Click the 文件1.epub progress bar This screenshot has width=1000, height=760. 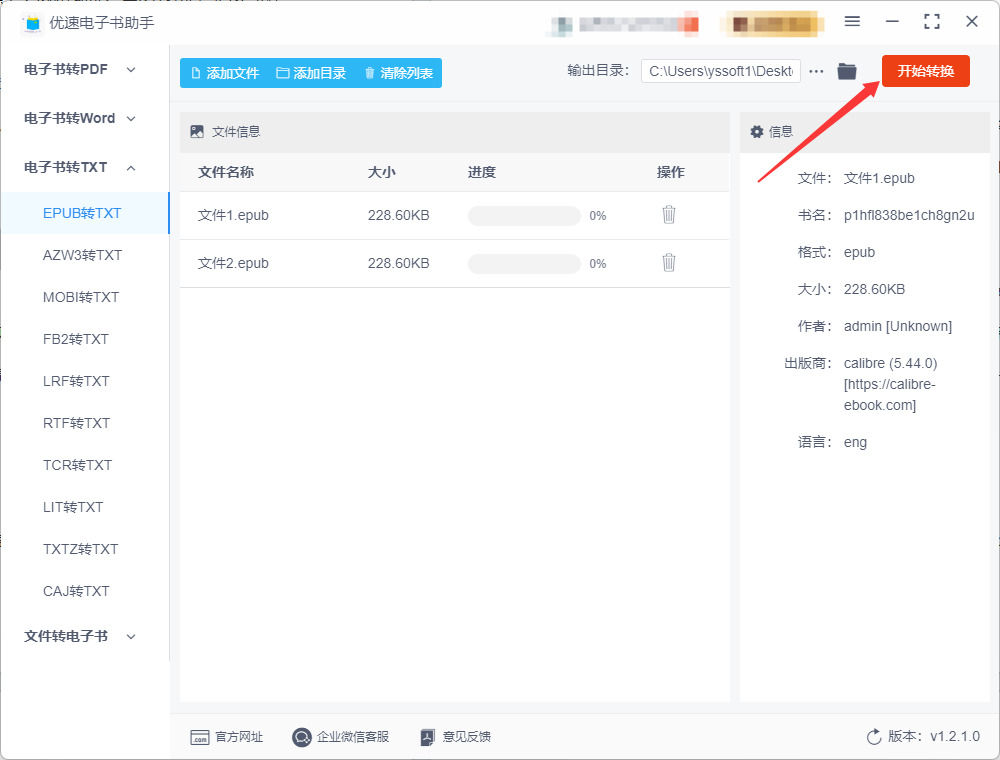524,216
